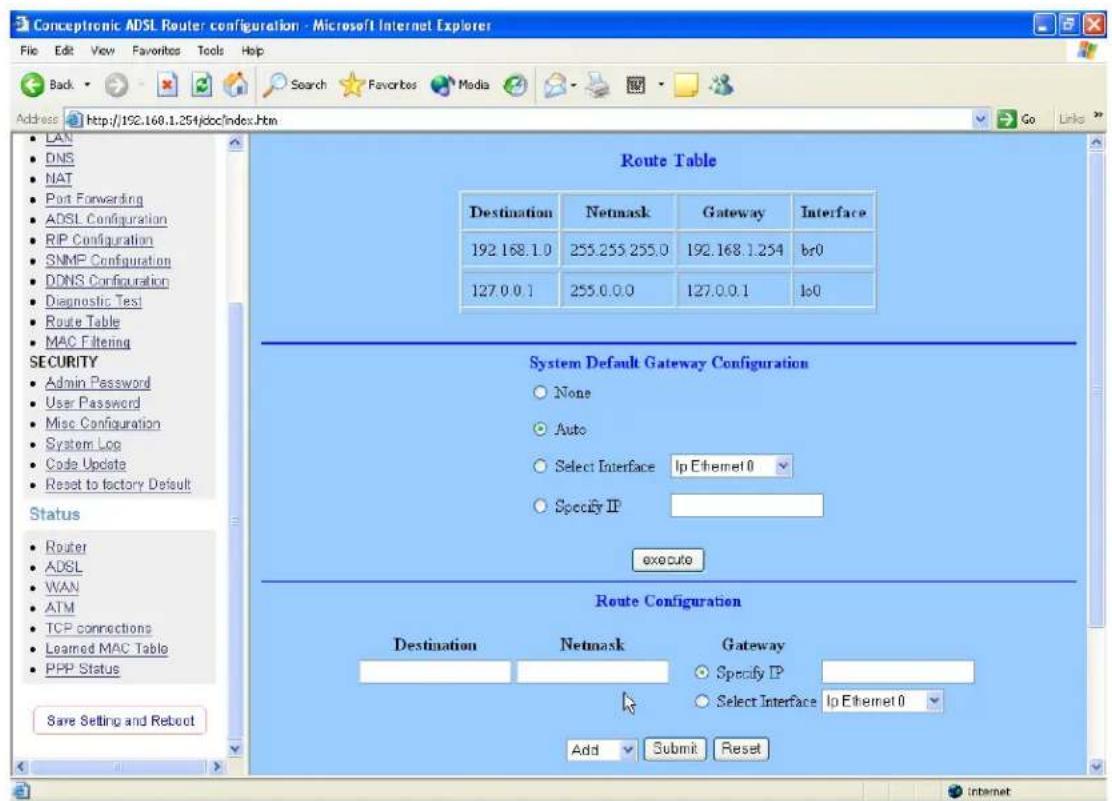Image resolution: width=1112 pixels, height=801 pixels.
Task: Open the File menu
Action: tap(28, 50)
